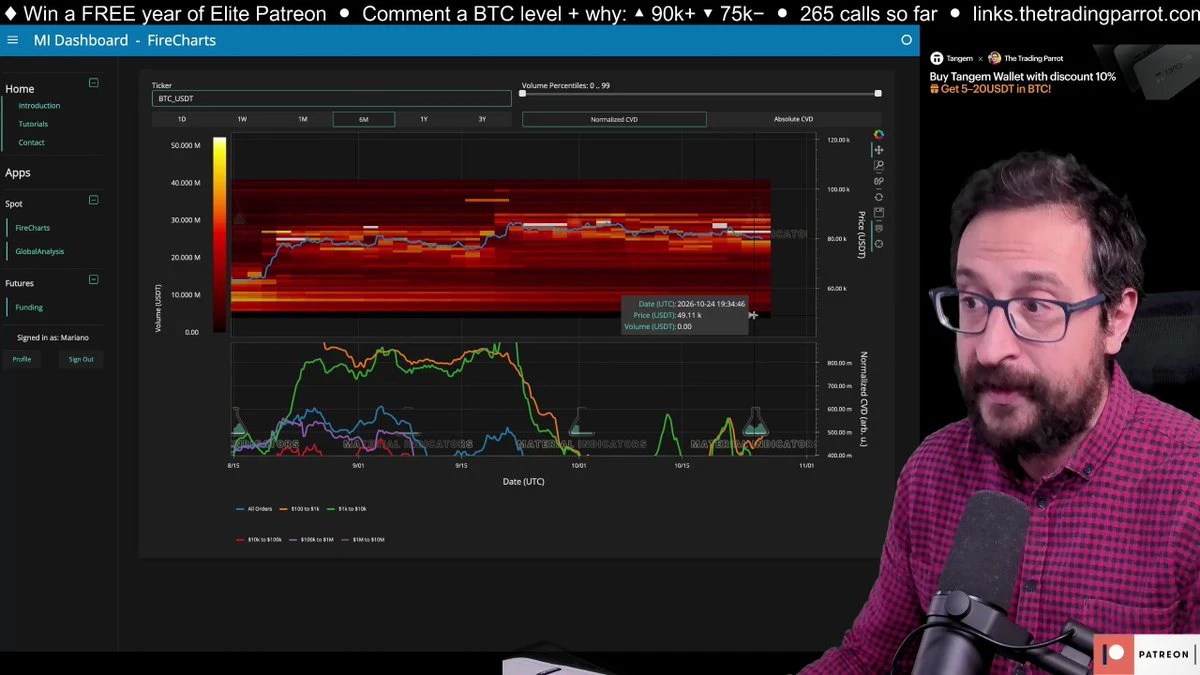Toggle the $1M to $10M legend series
1200x675 pixels.
point(363,540)
